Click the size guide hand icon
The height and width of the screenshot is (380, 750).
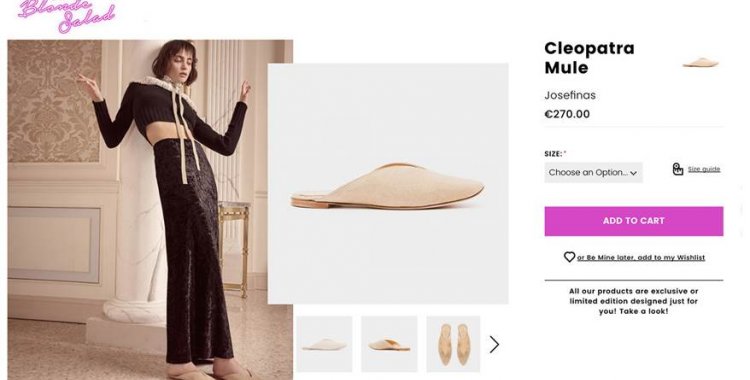tap(678, 169)
